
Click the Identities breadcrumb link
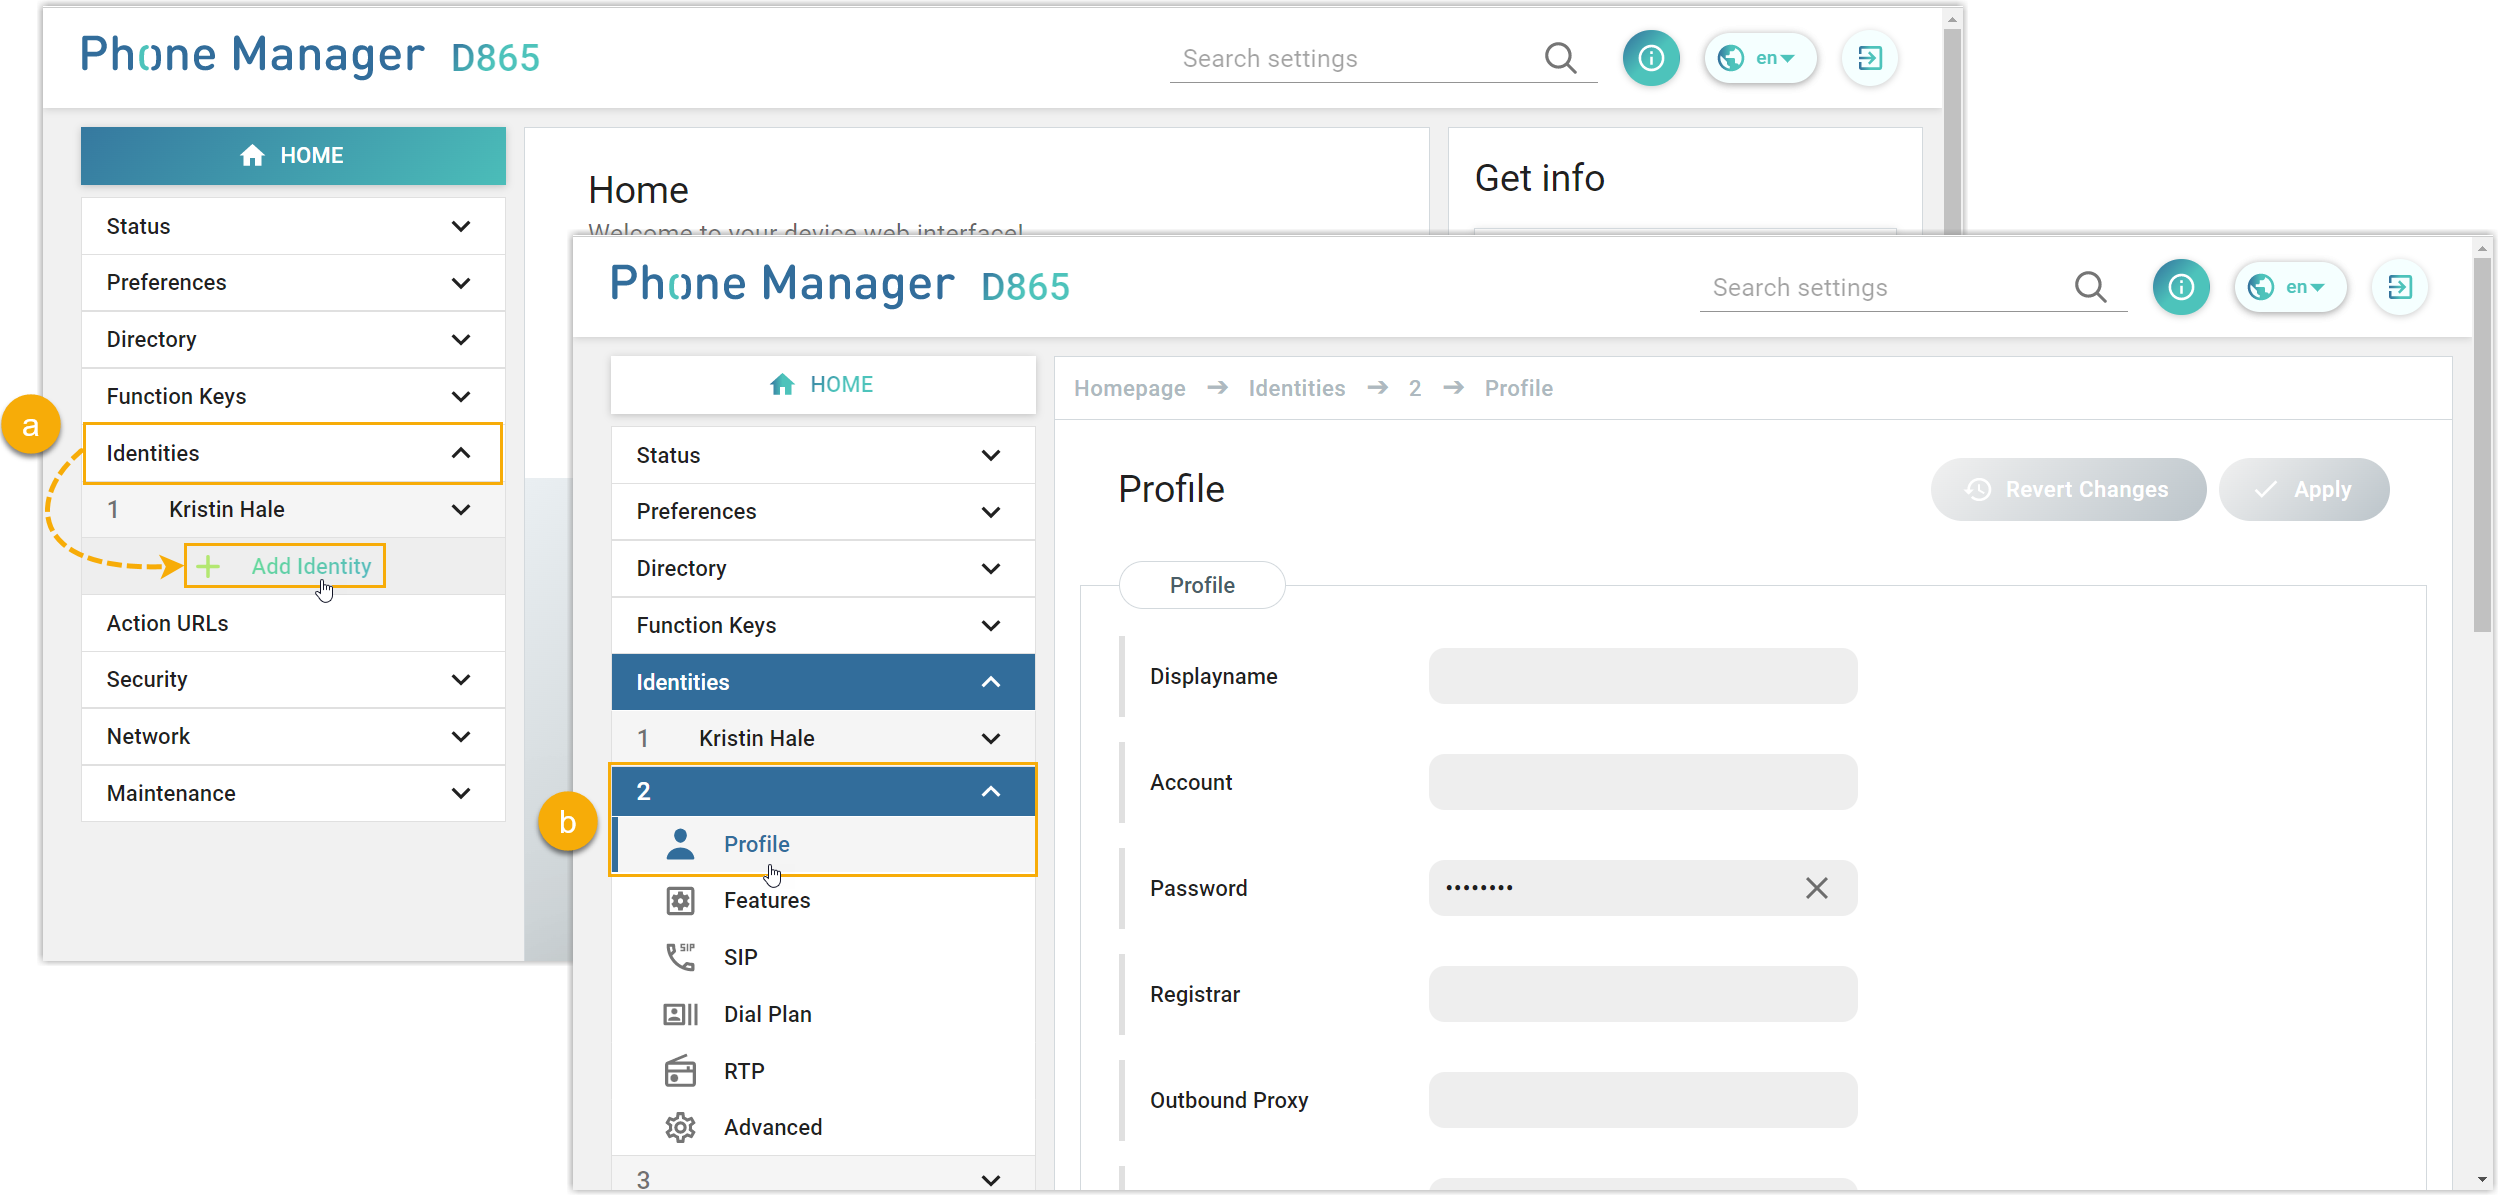[x=1296, y=388]
